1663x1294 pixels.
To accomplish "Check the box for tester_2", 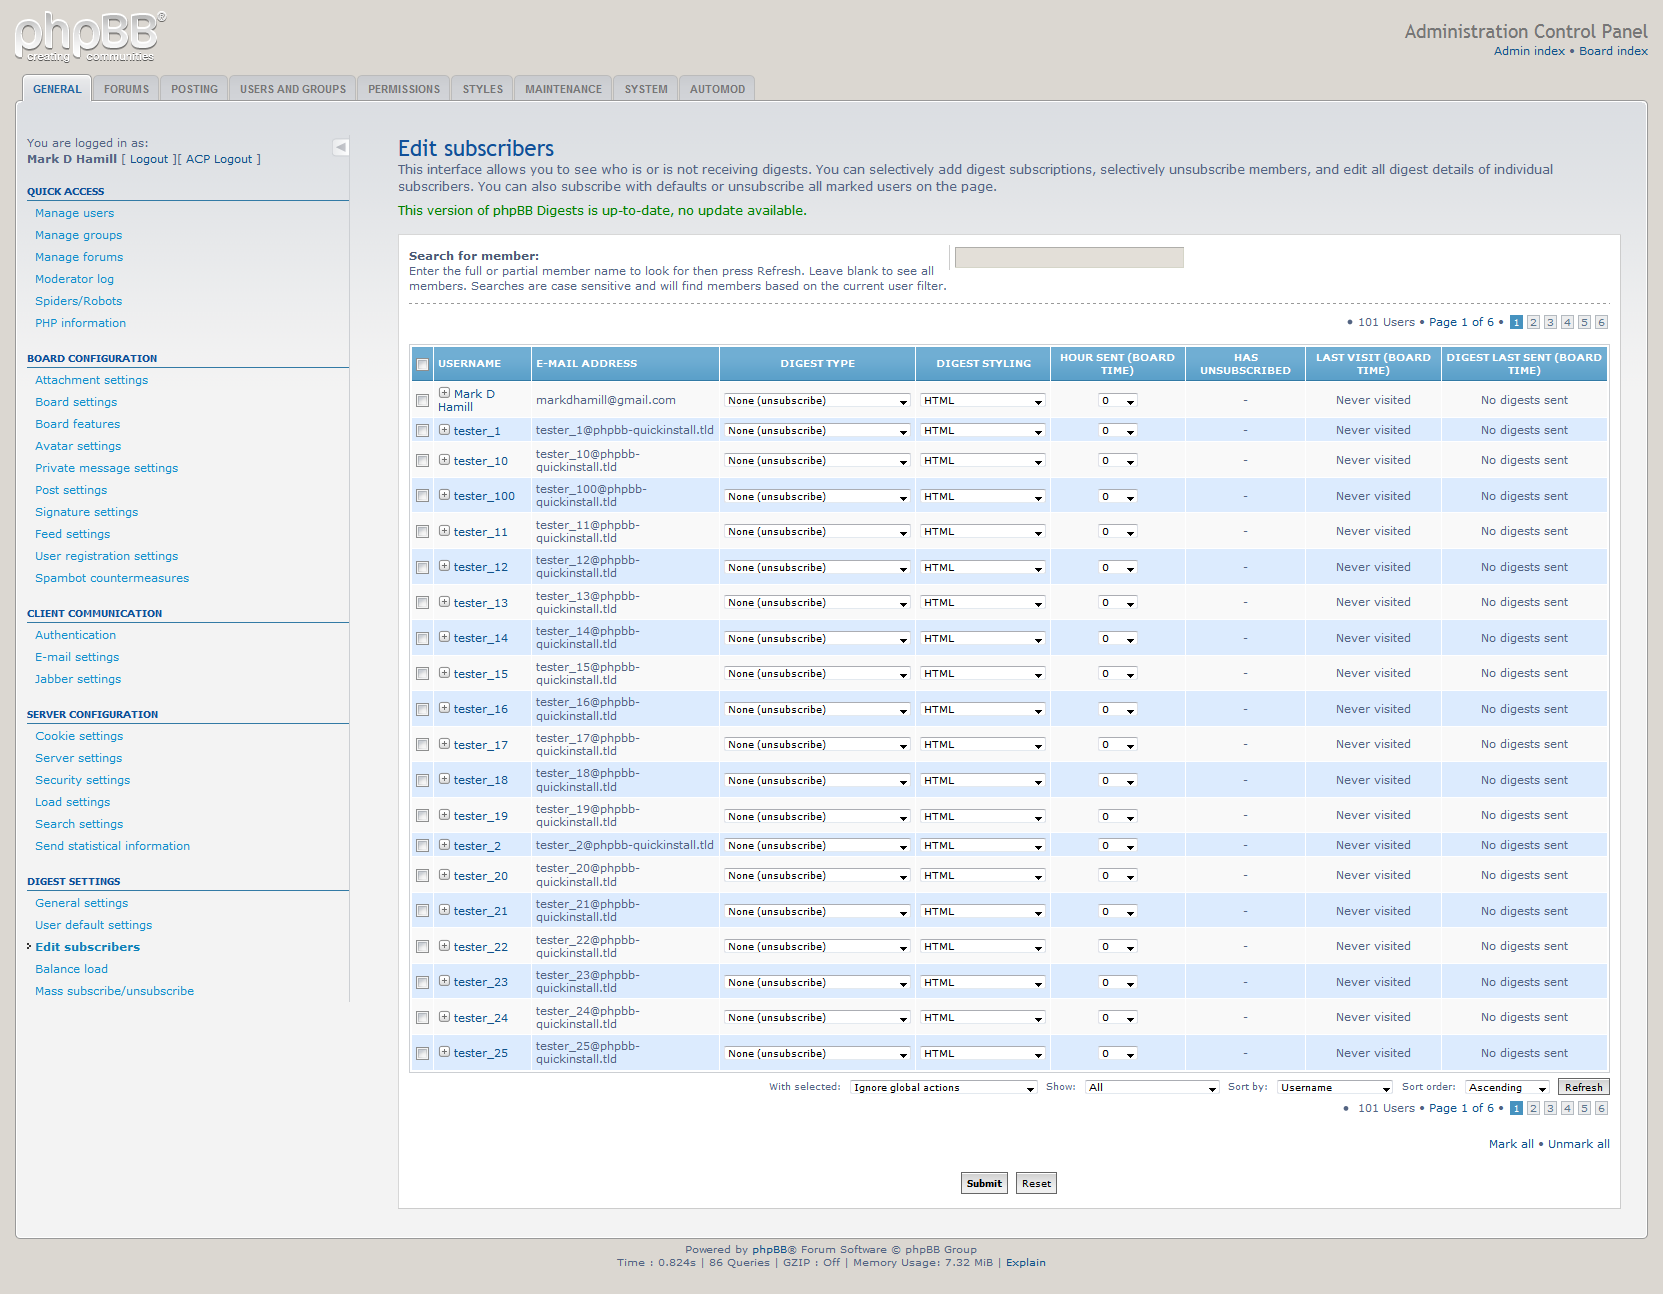I will point(422,846).
